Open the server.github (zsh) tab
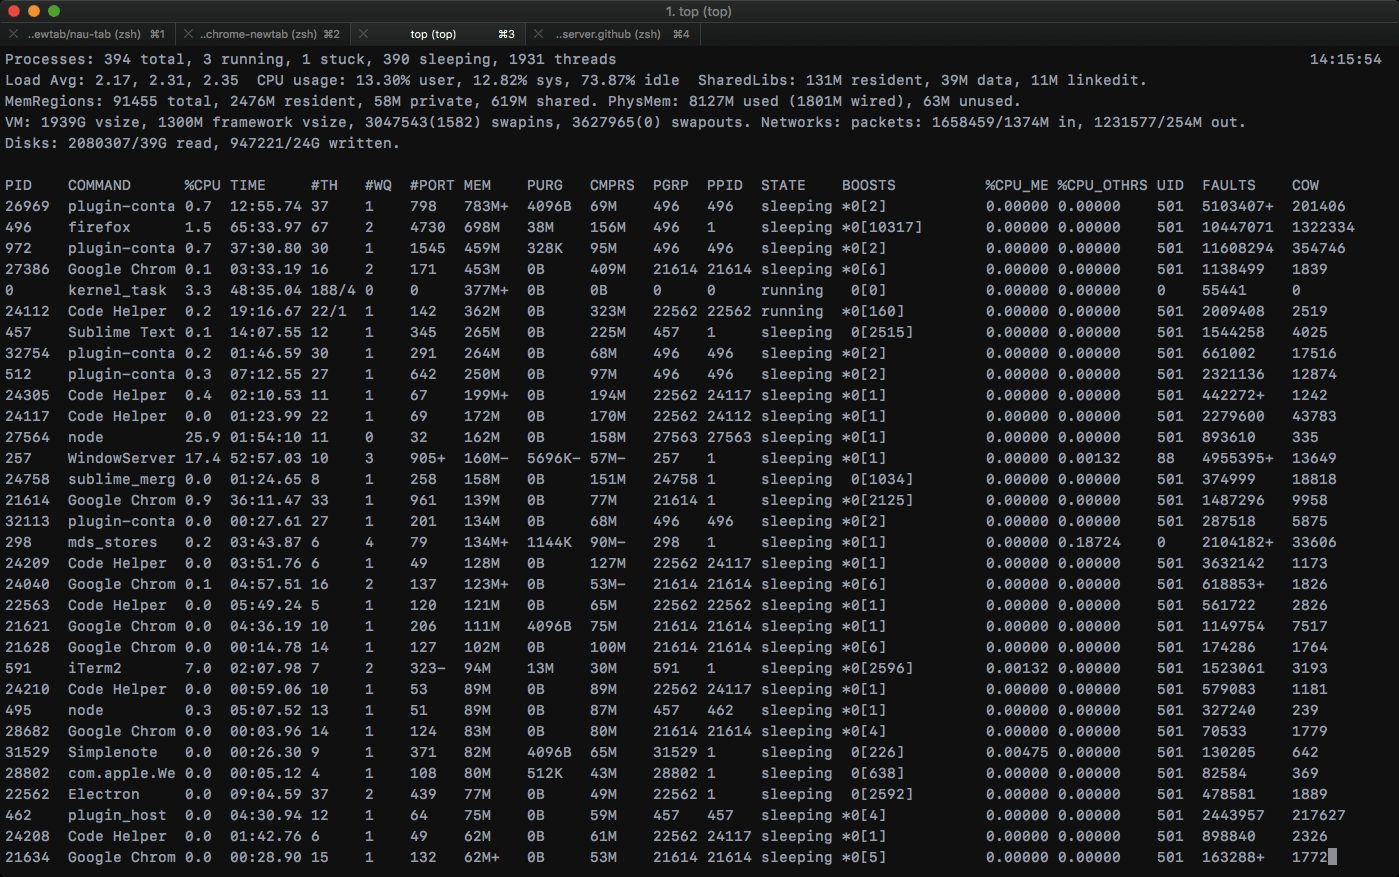 click(x=608, y=34)
